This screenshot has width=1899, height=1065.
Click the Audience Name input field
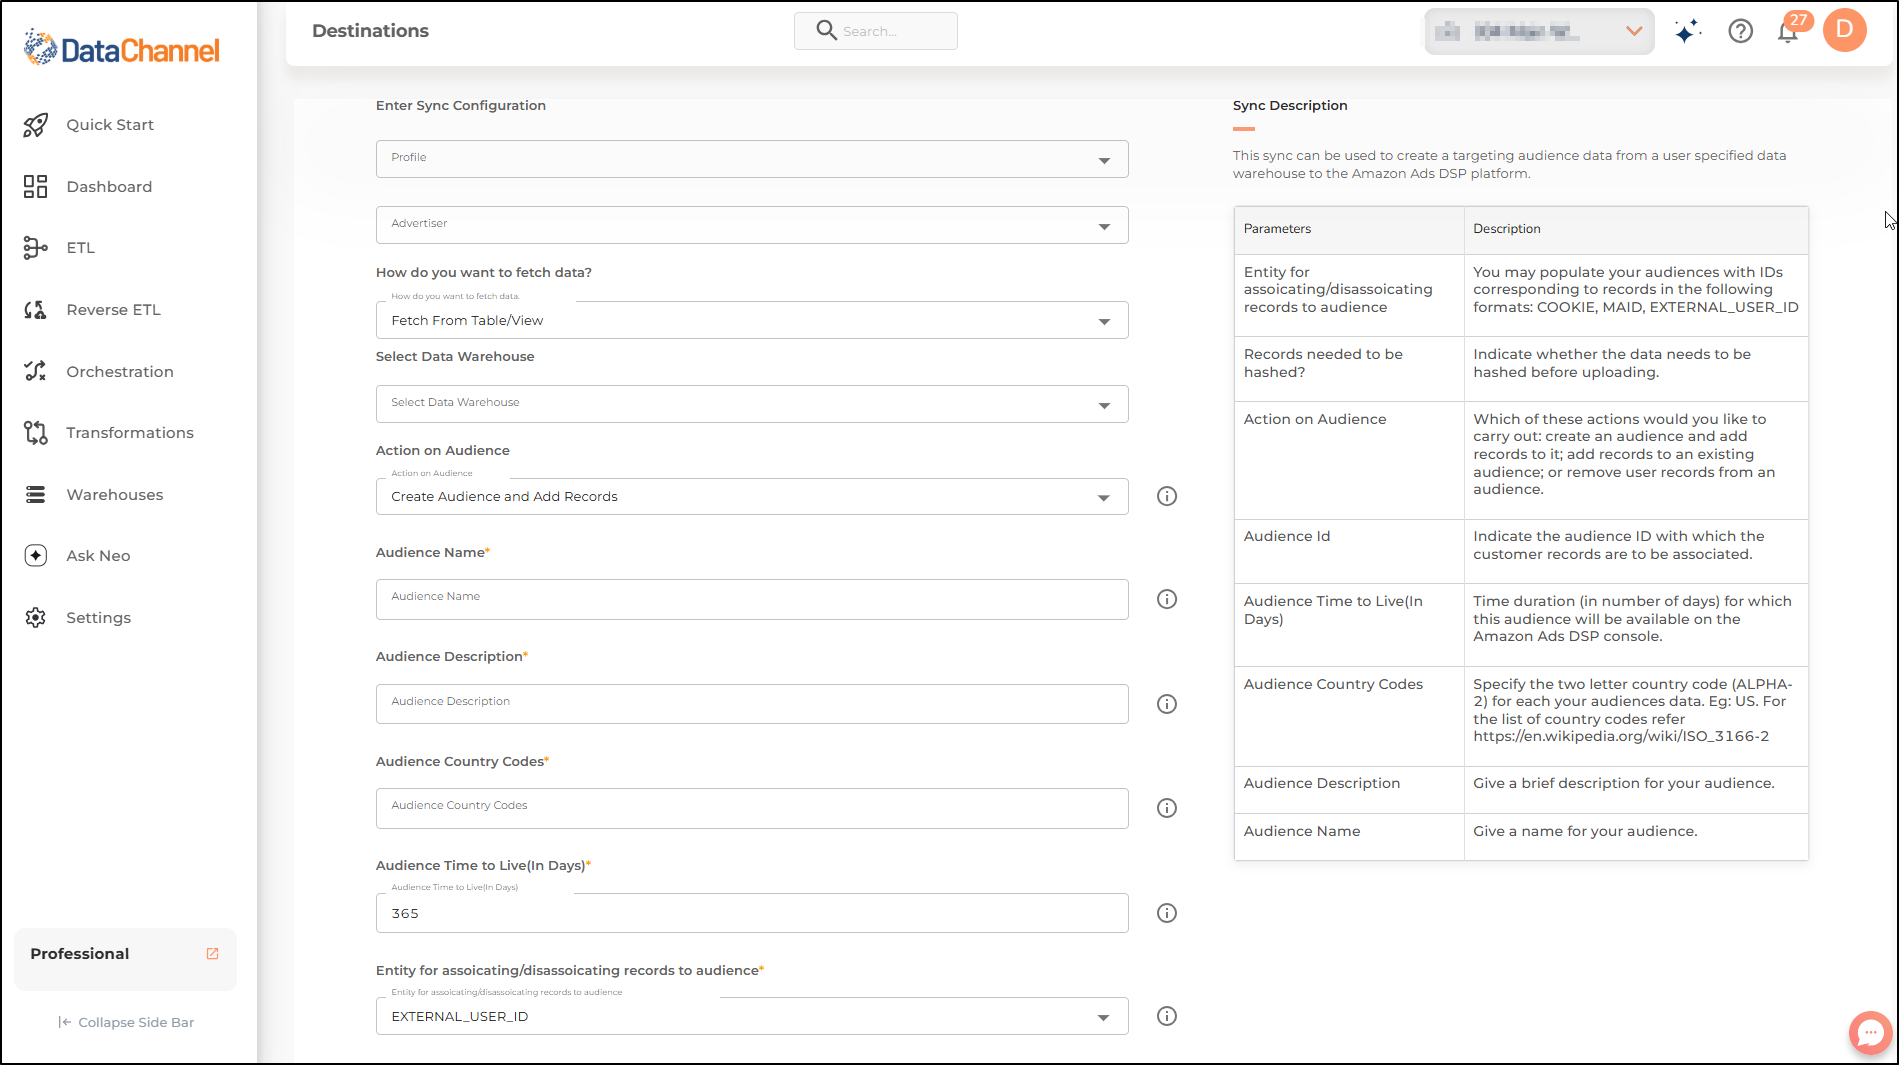tap(752, 599)
